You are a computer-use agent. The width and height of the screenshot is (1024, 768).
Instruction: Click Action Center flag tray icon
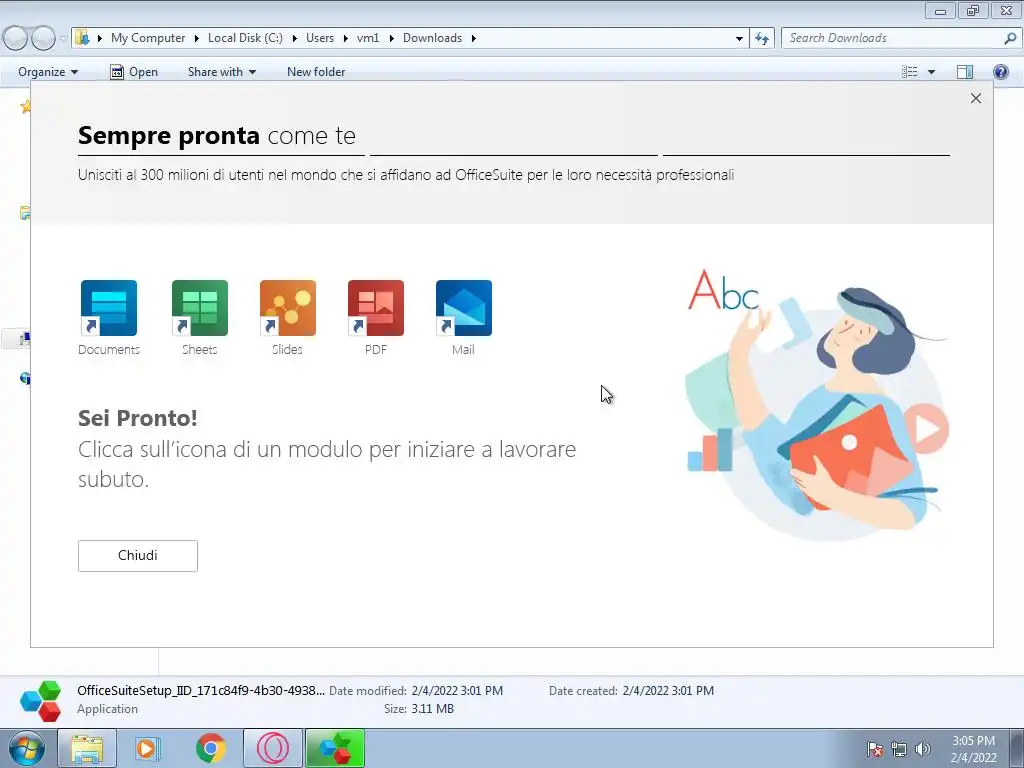[x=874, y=749]
